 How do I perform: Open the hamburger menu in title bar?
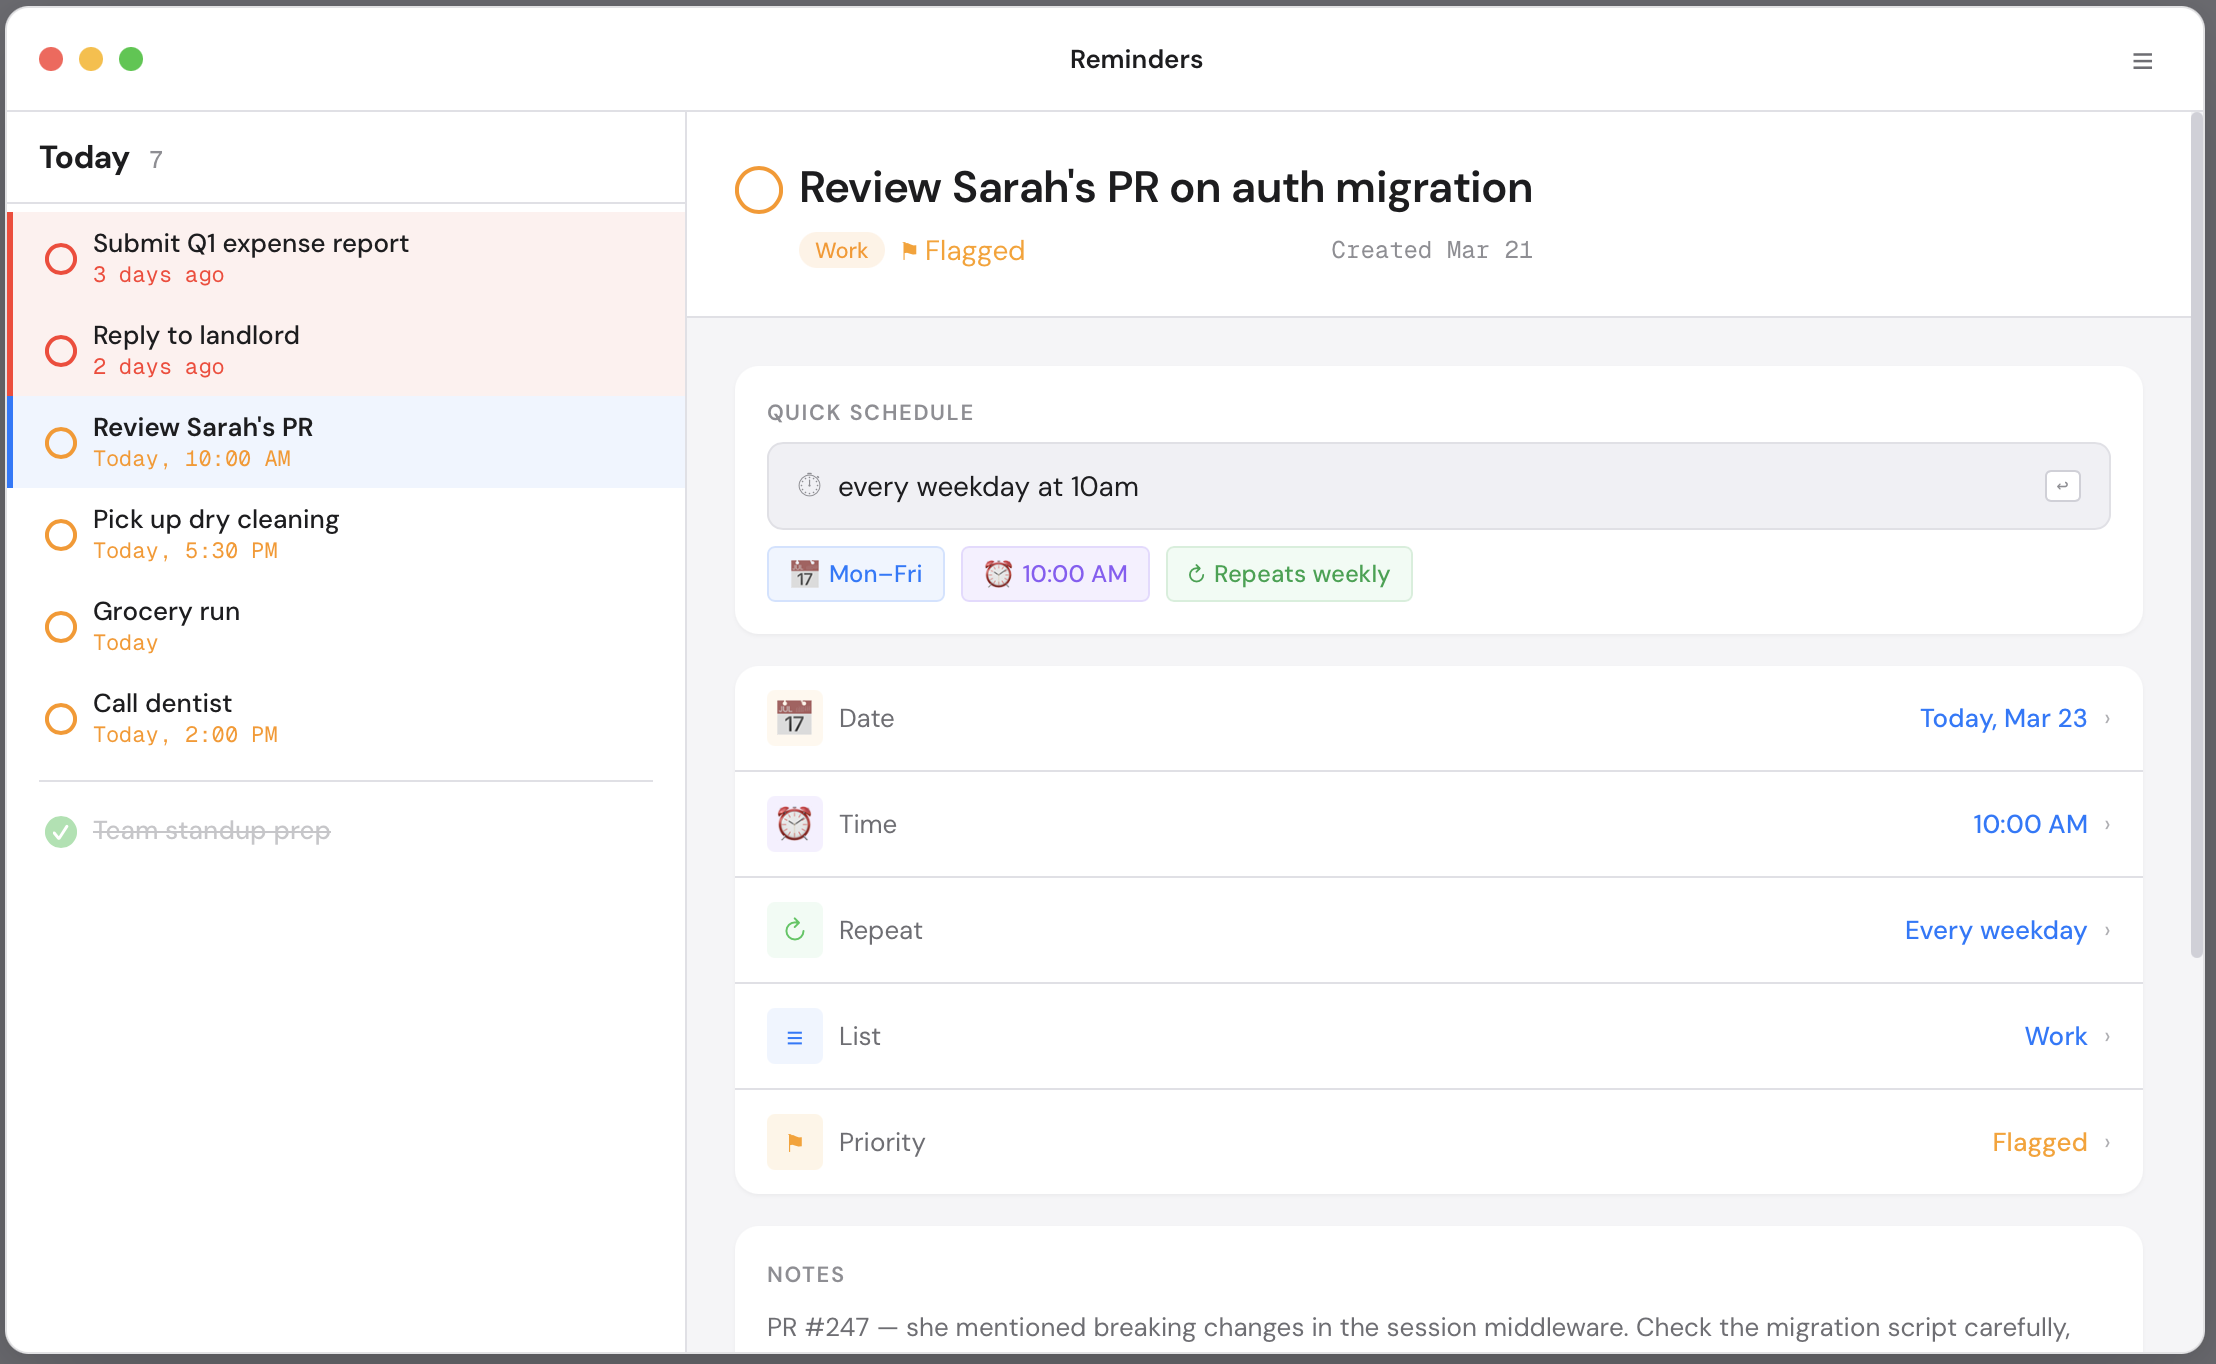2142,61
